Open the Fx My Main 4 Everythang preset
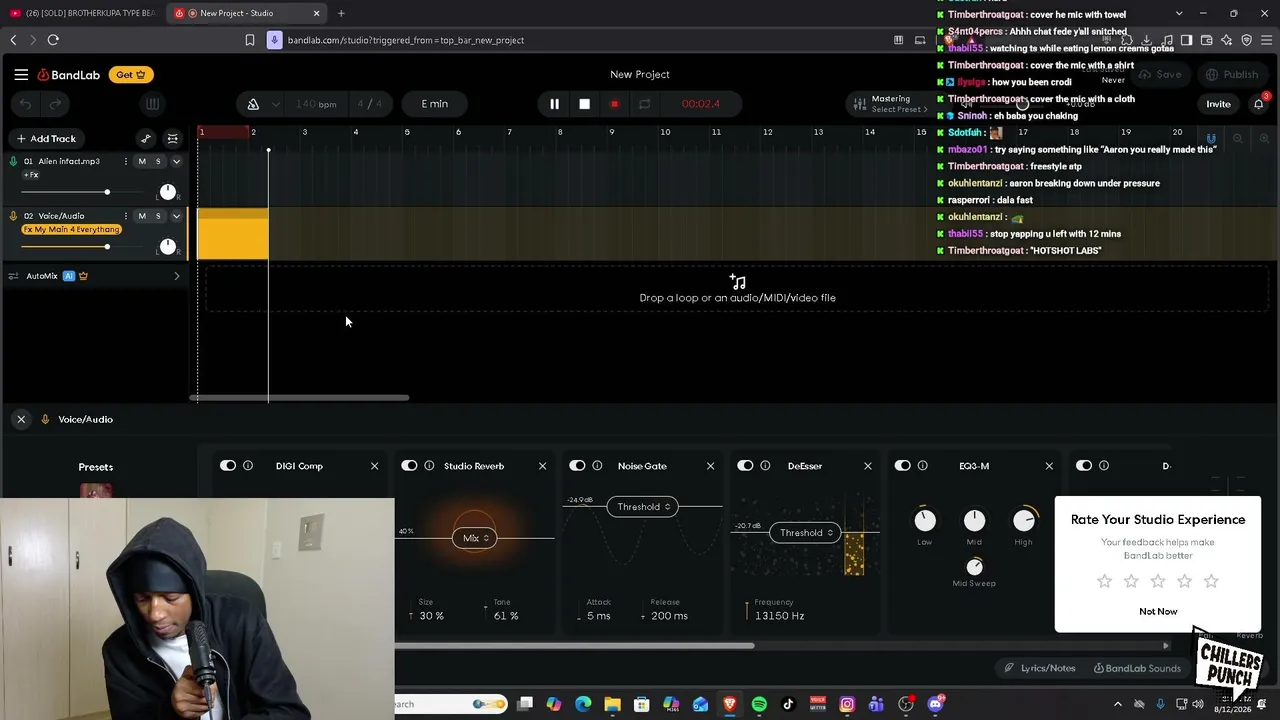Viewport: 1280px width, 720px height. tap(72, 230)
